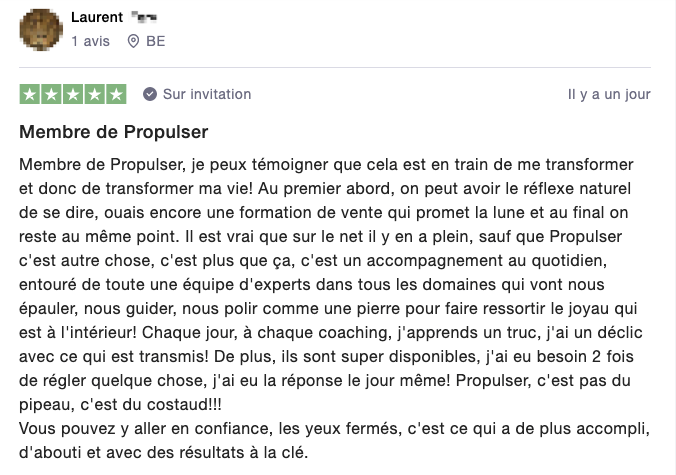Click the second green star
Screen dimensions: 676x475
click(x=51, y=94)
